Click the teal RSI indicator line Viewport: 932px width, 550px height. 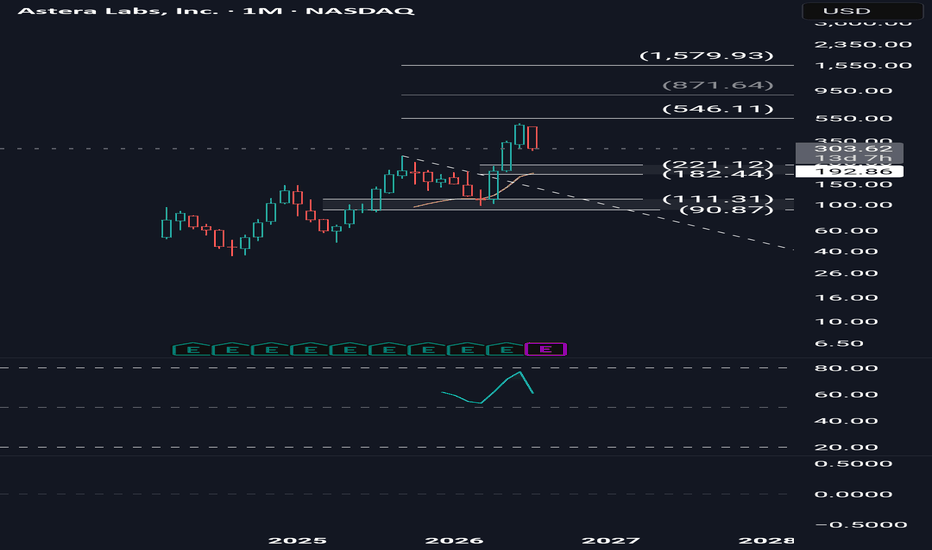pyautogui.click(x=487, y=388)
